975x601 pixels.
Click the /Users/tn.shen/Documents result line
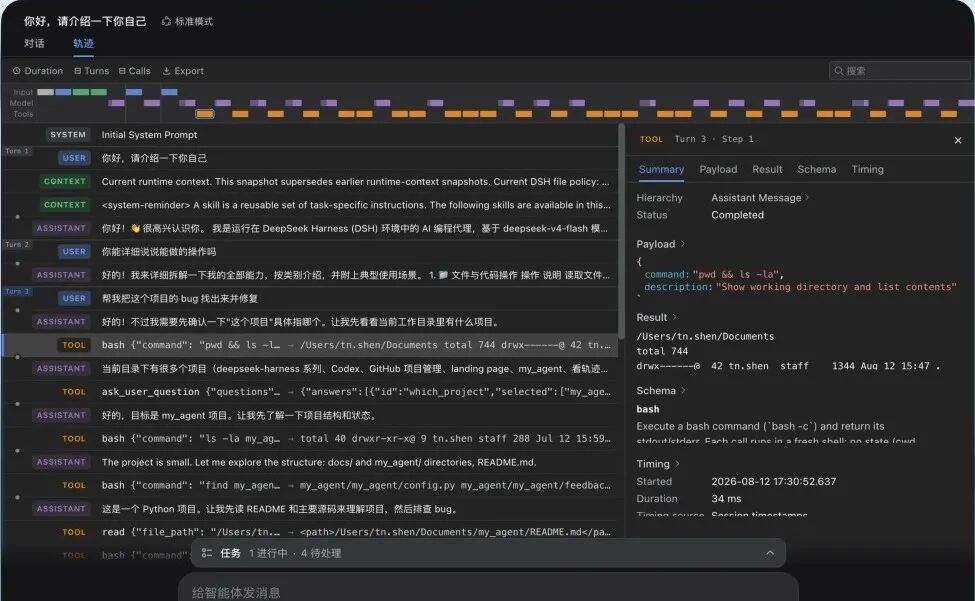pyautogui.click(x=705, y=336)
